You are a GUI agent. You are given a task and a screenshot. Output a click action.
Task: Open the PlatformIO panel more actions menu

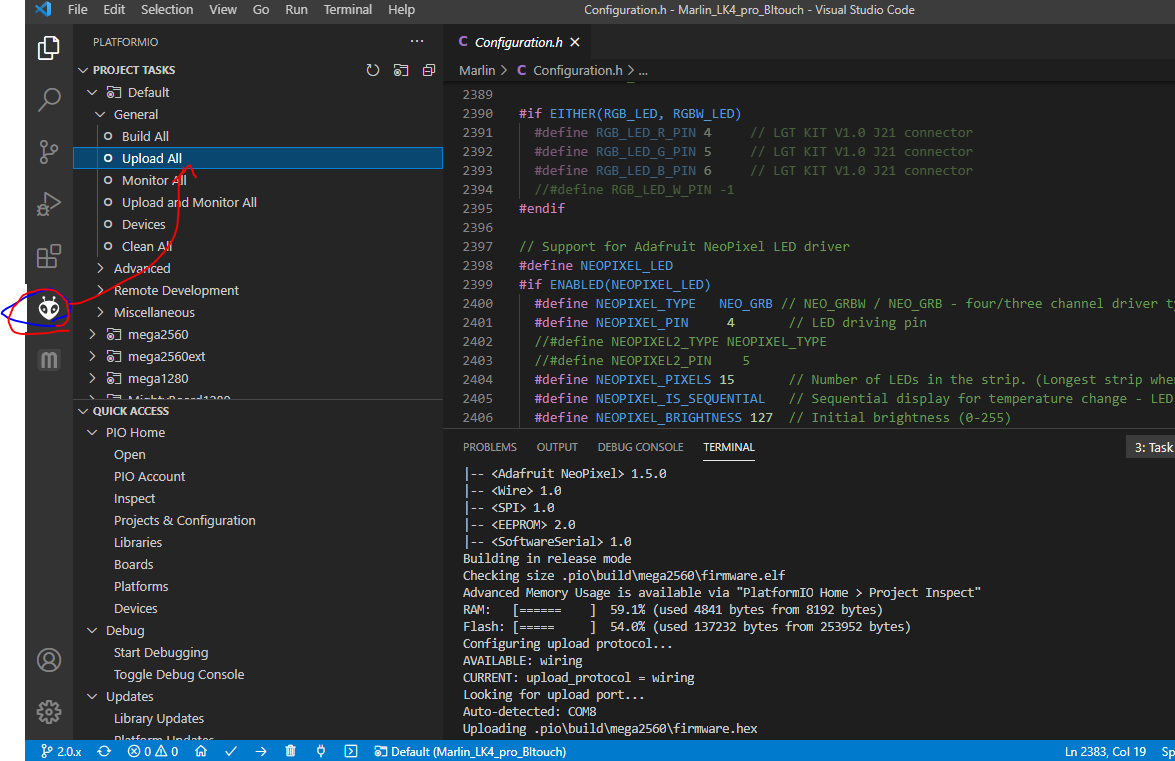(x=417, y=41)
